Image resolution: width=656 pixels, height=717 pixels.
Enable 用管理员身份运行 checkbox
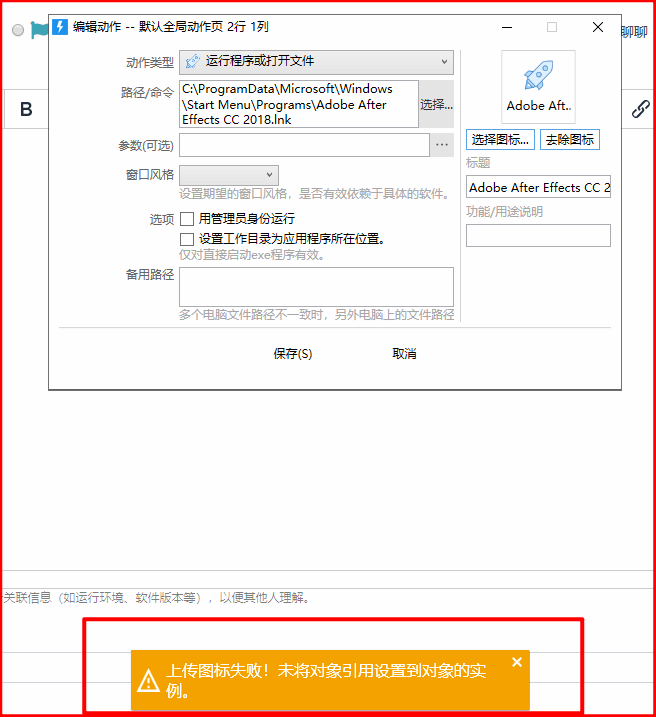pyautogui.click(x=187, y=219)
